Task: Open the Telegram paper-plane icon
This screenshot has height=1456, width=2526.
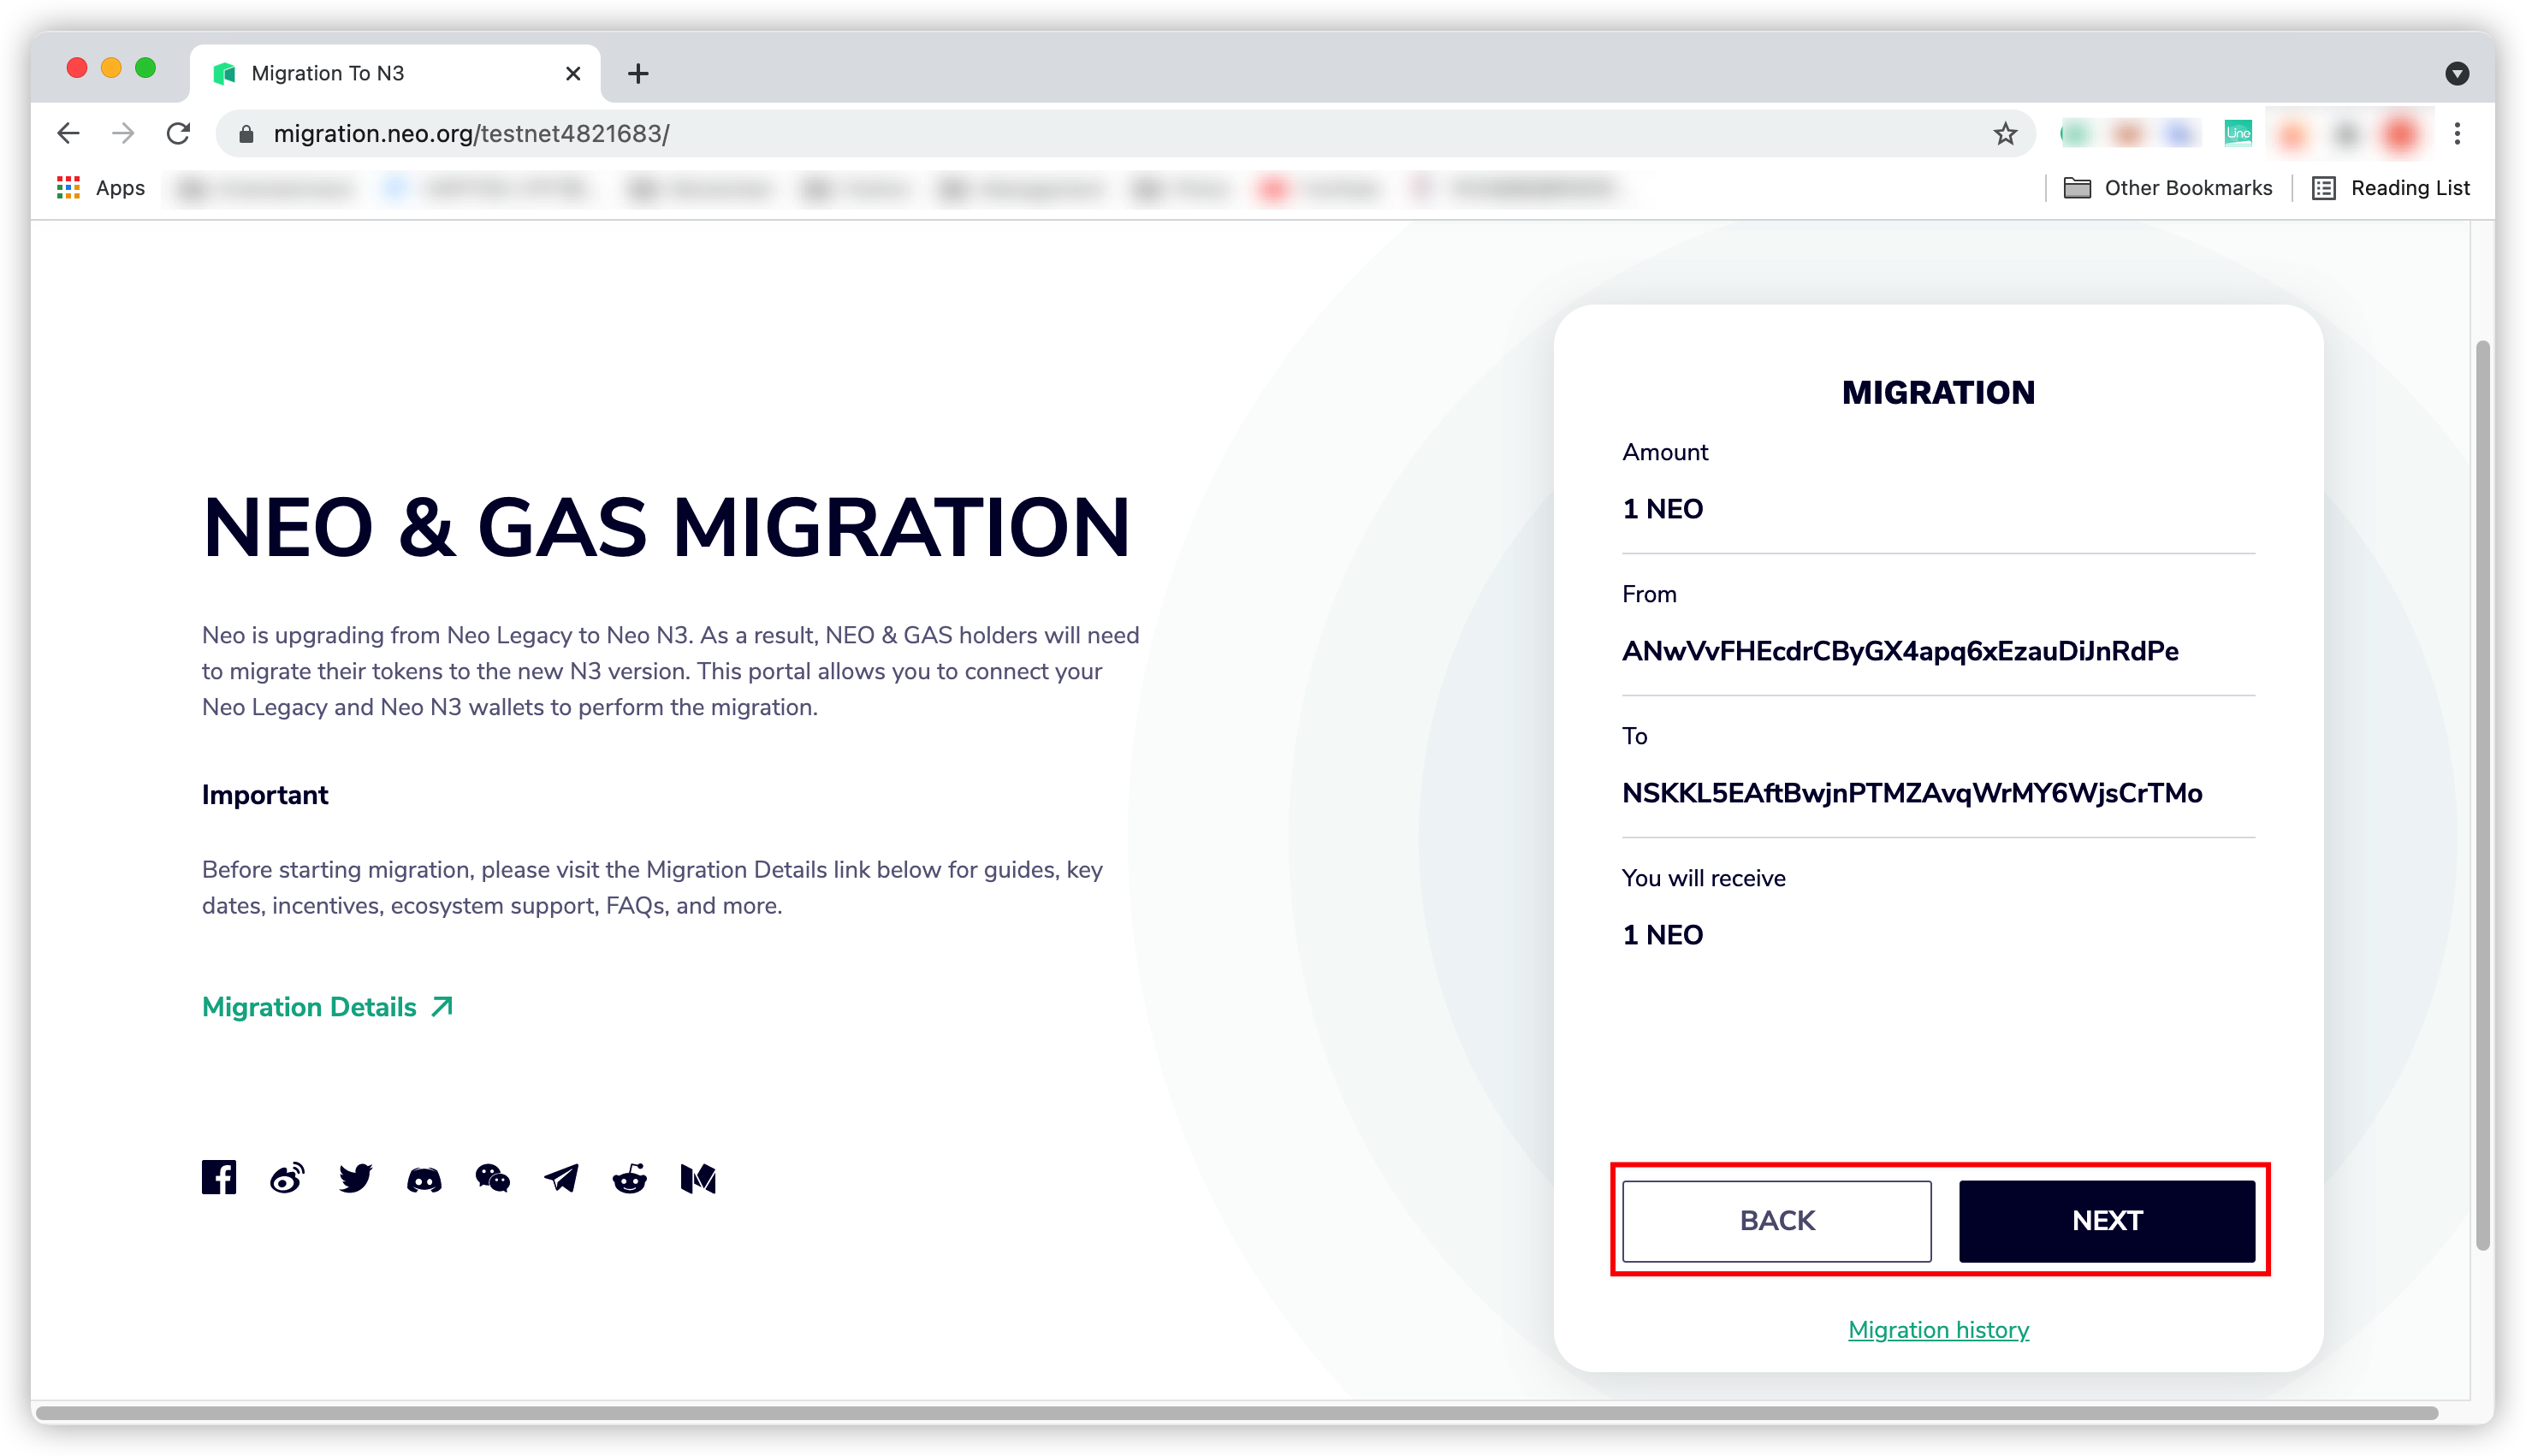Action: tap(561, 1178)
